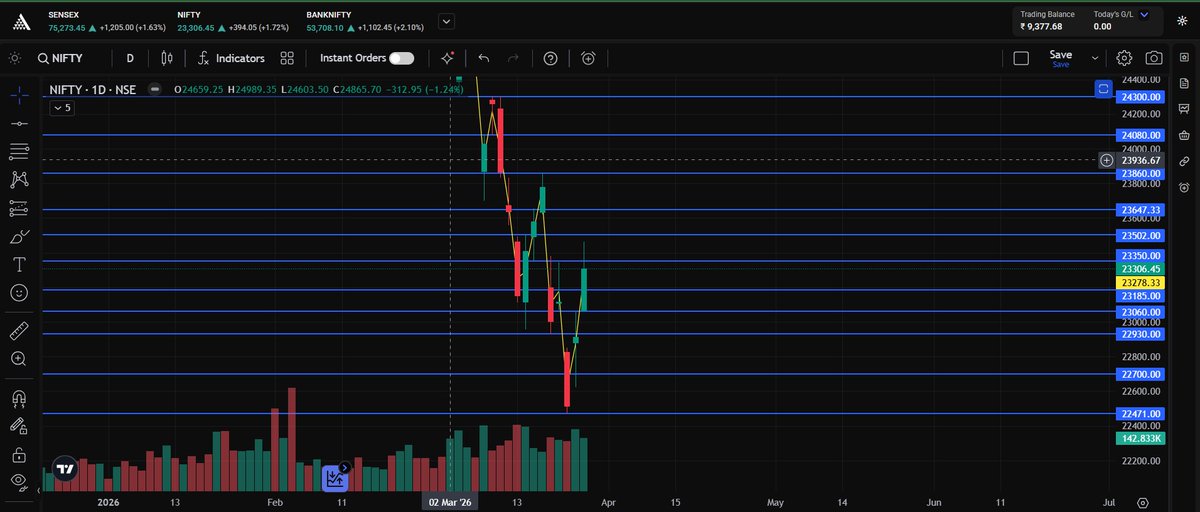Open the D timeframe interval selector
This screenshot has height=512, width=1200.
pyautogui.click(x=130, y=58)
